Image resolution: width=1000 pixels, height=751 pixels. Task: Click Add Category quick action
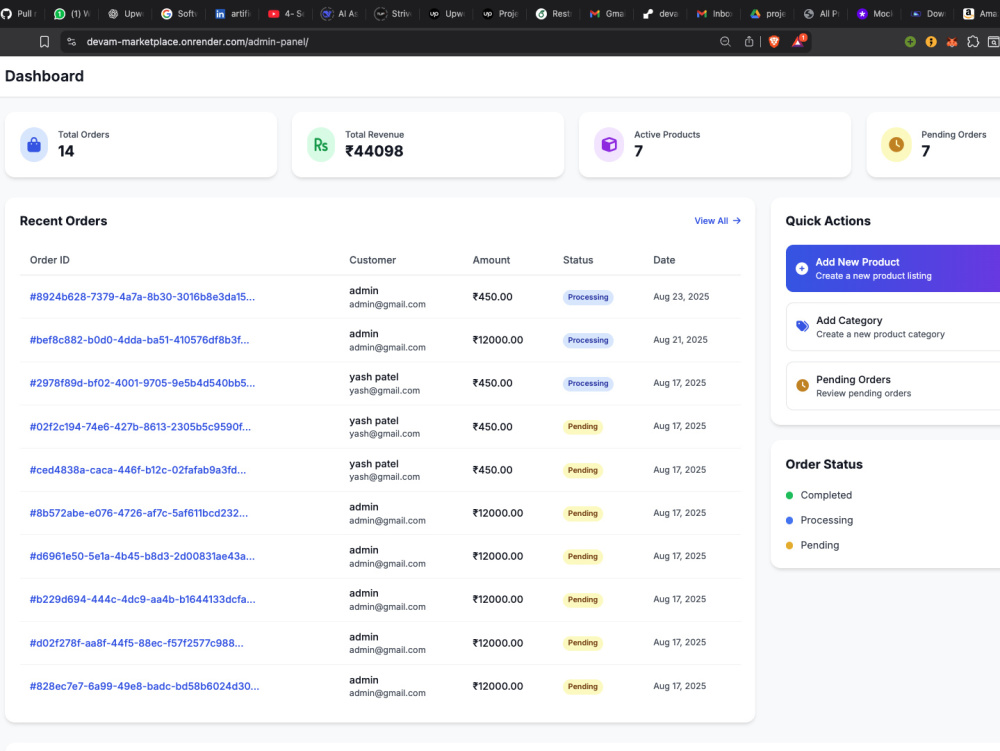click(x=893, y=326)
